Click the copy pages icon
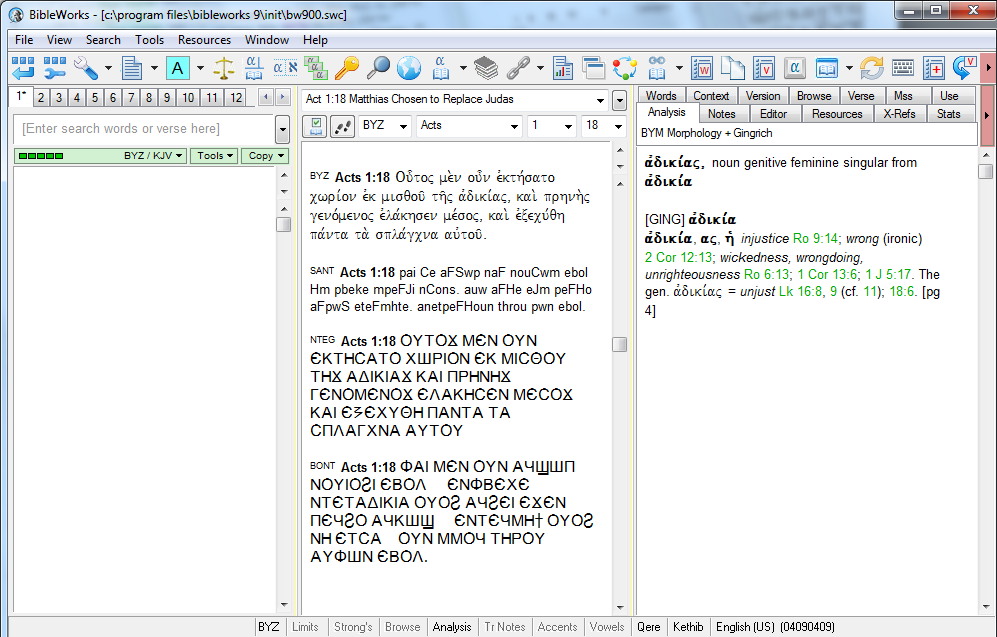 click(732, 67)
